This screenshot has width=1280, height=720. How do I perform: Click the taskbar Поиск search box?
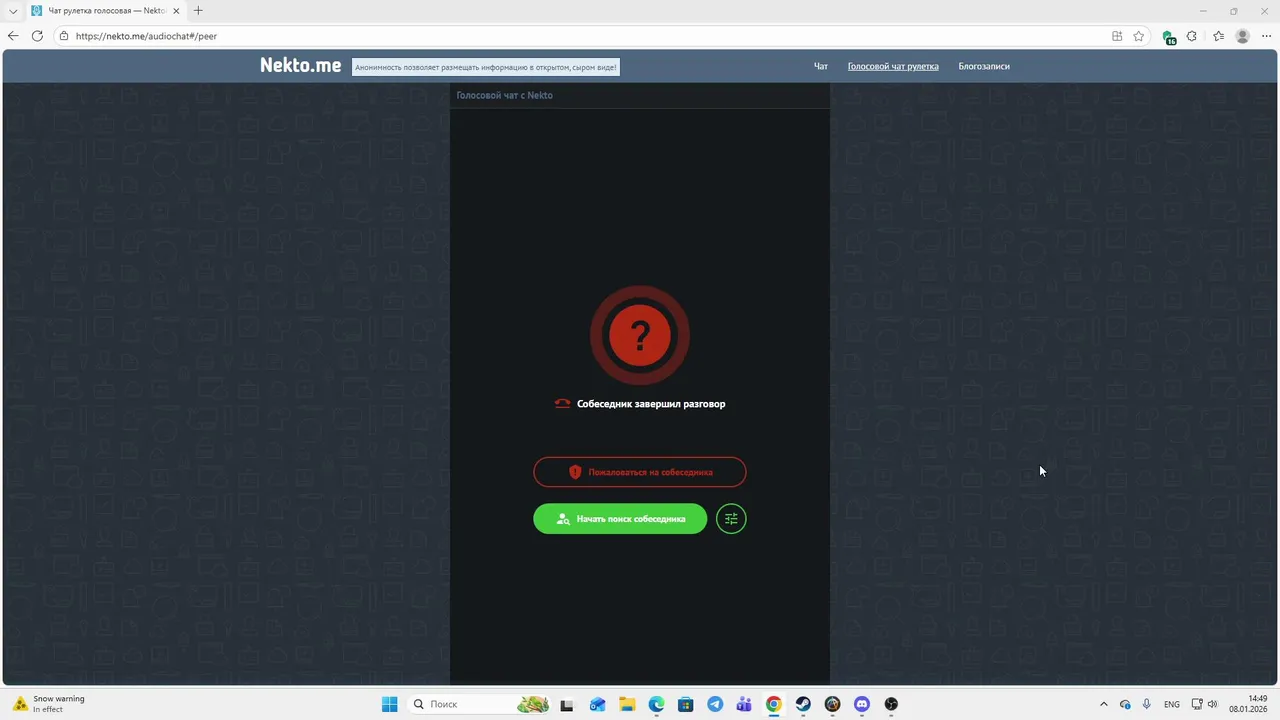[x=480, y=704]
